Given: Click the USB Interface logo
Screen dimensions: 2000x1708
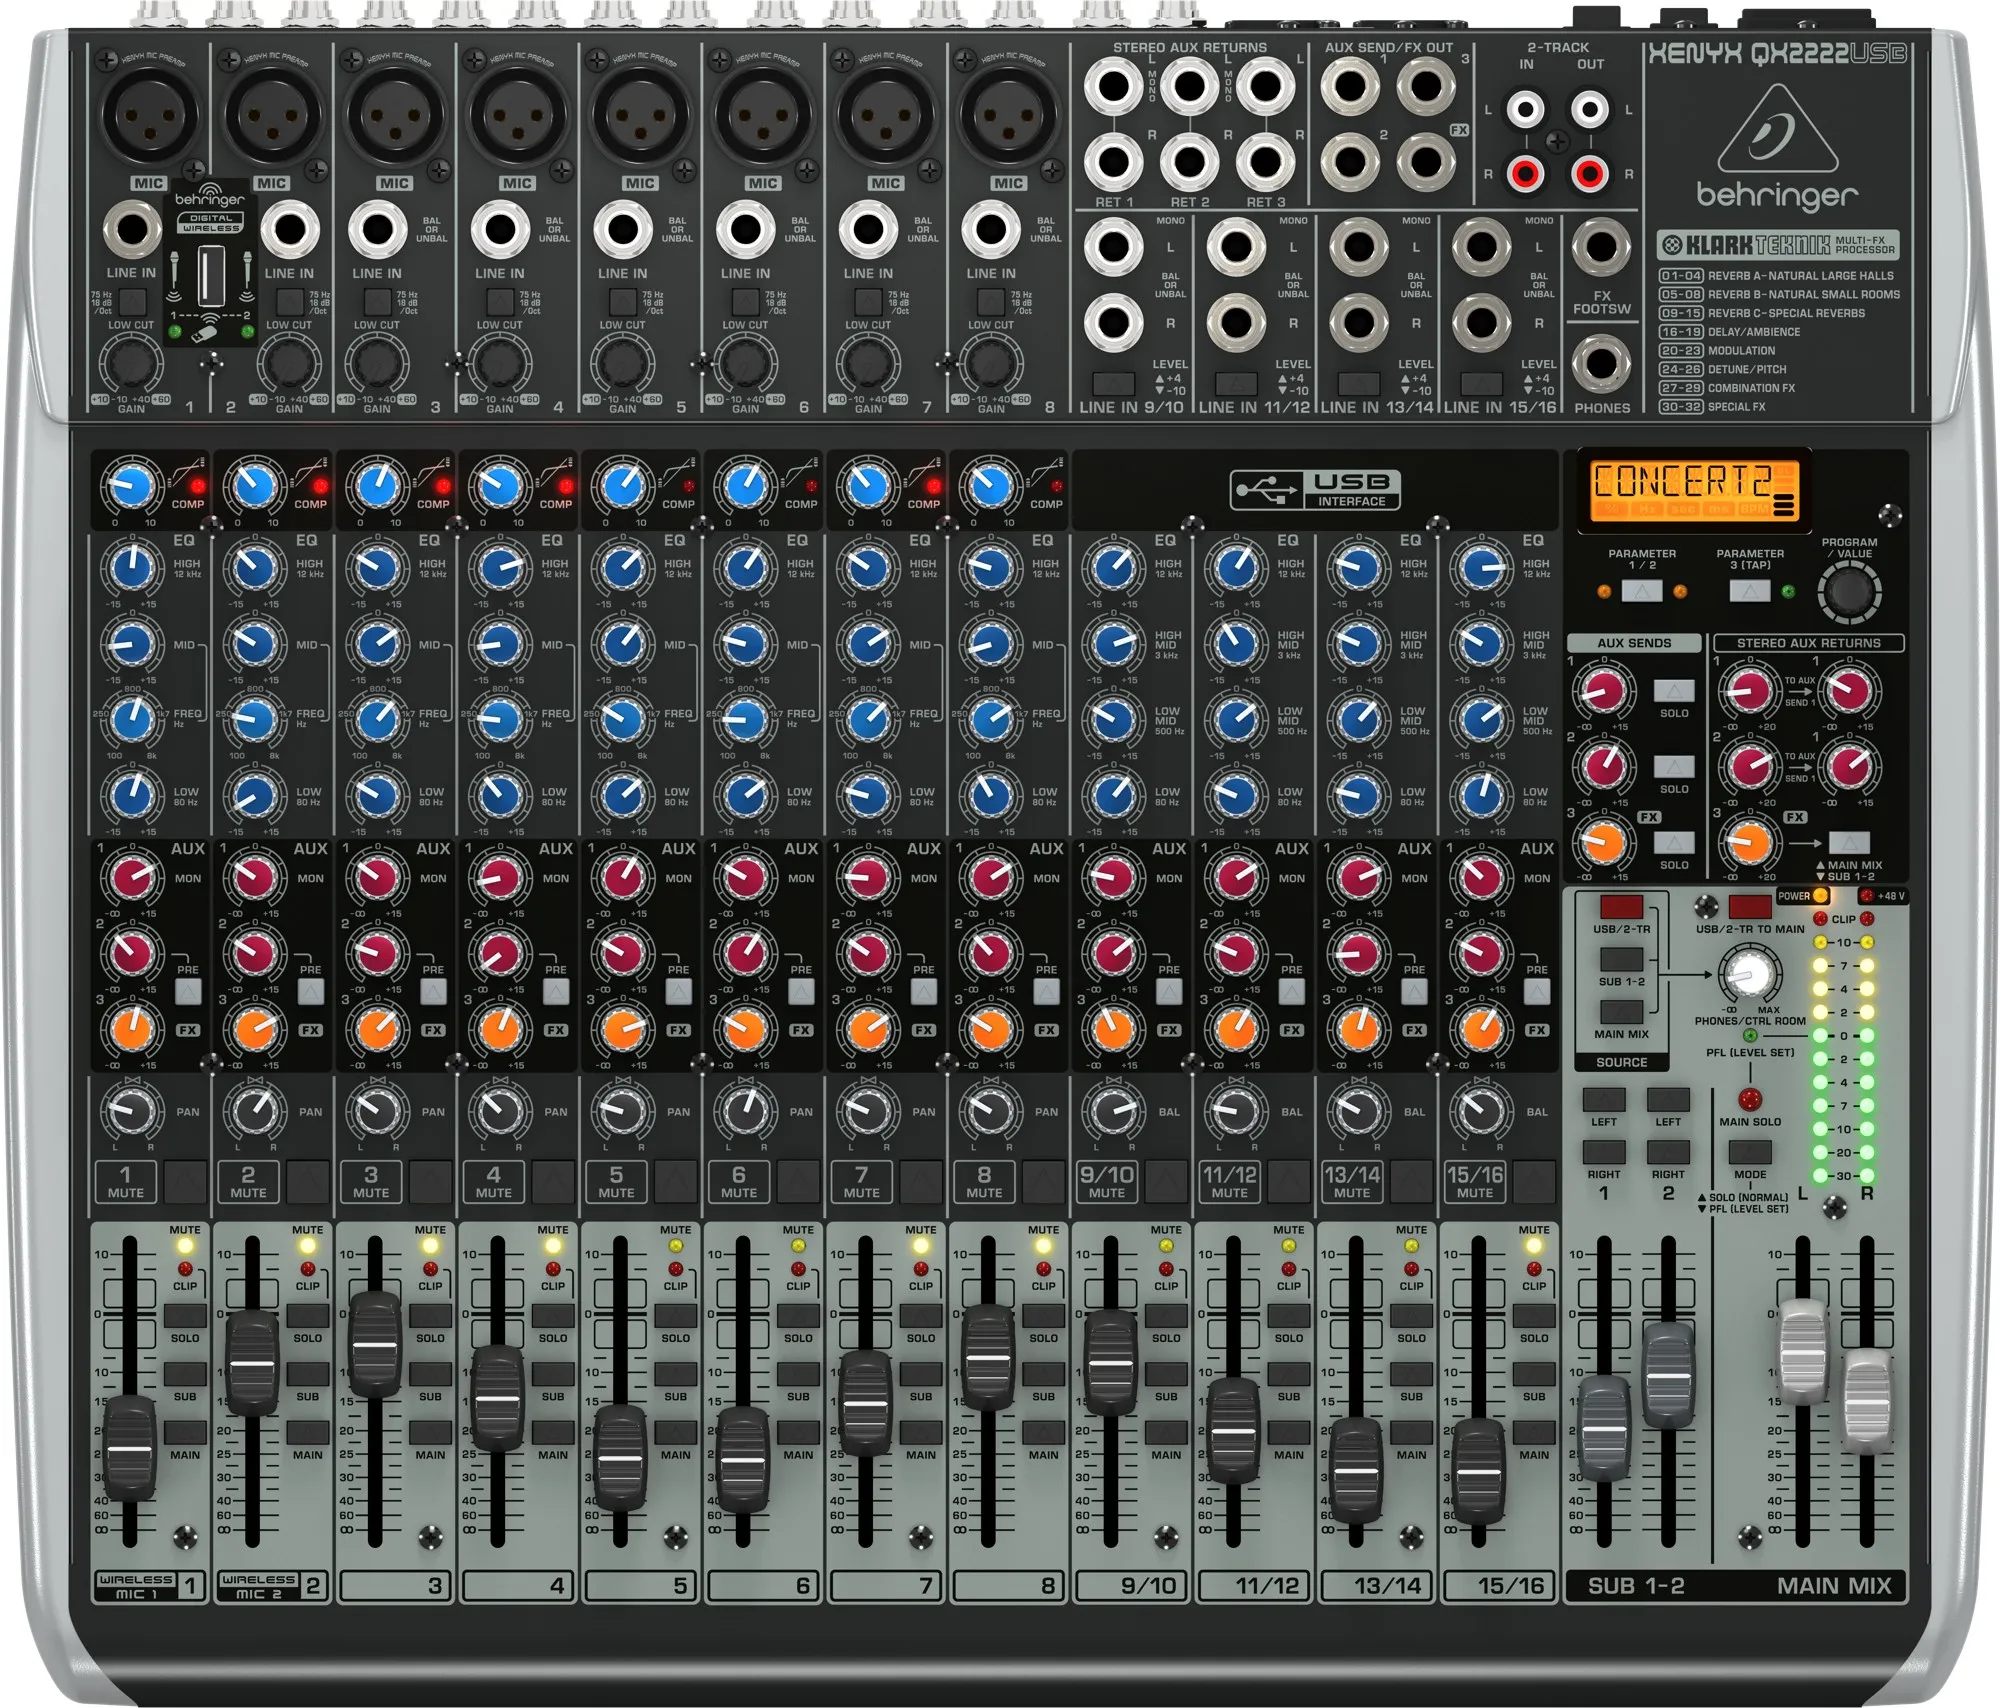Looking at the screenshot, I should click(x=1315, y=490).
